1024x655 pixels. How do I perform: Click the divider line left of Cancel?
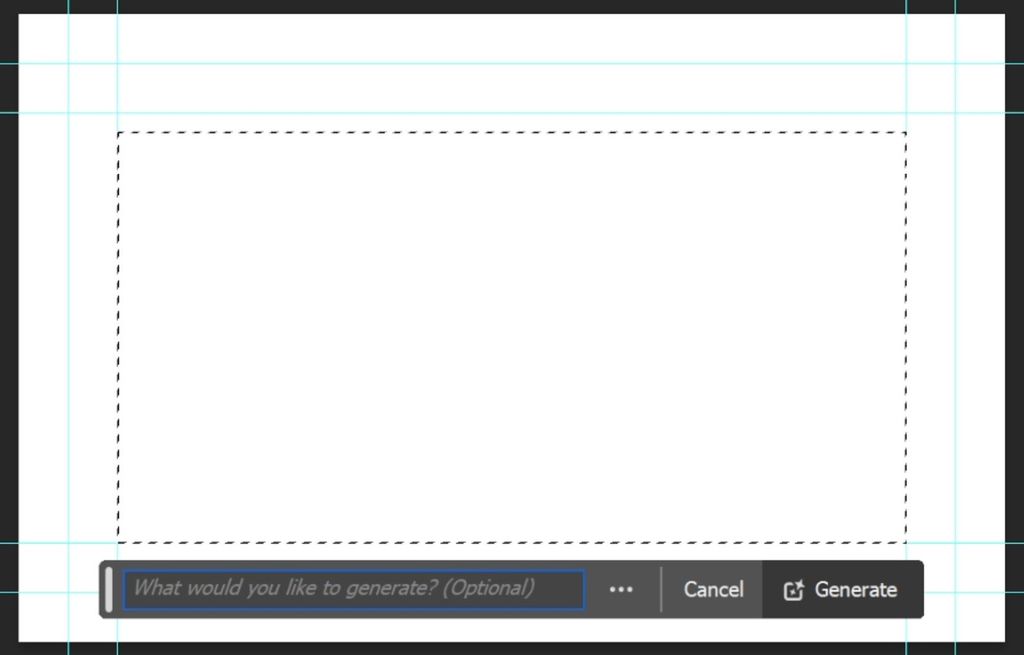pyautogui.click(x=661, y=590)
